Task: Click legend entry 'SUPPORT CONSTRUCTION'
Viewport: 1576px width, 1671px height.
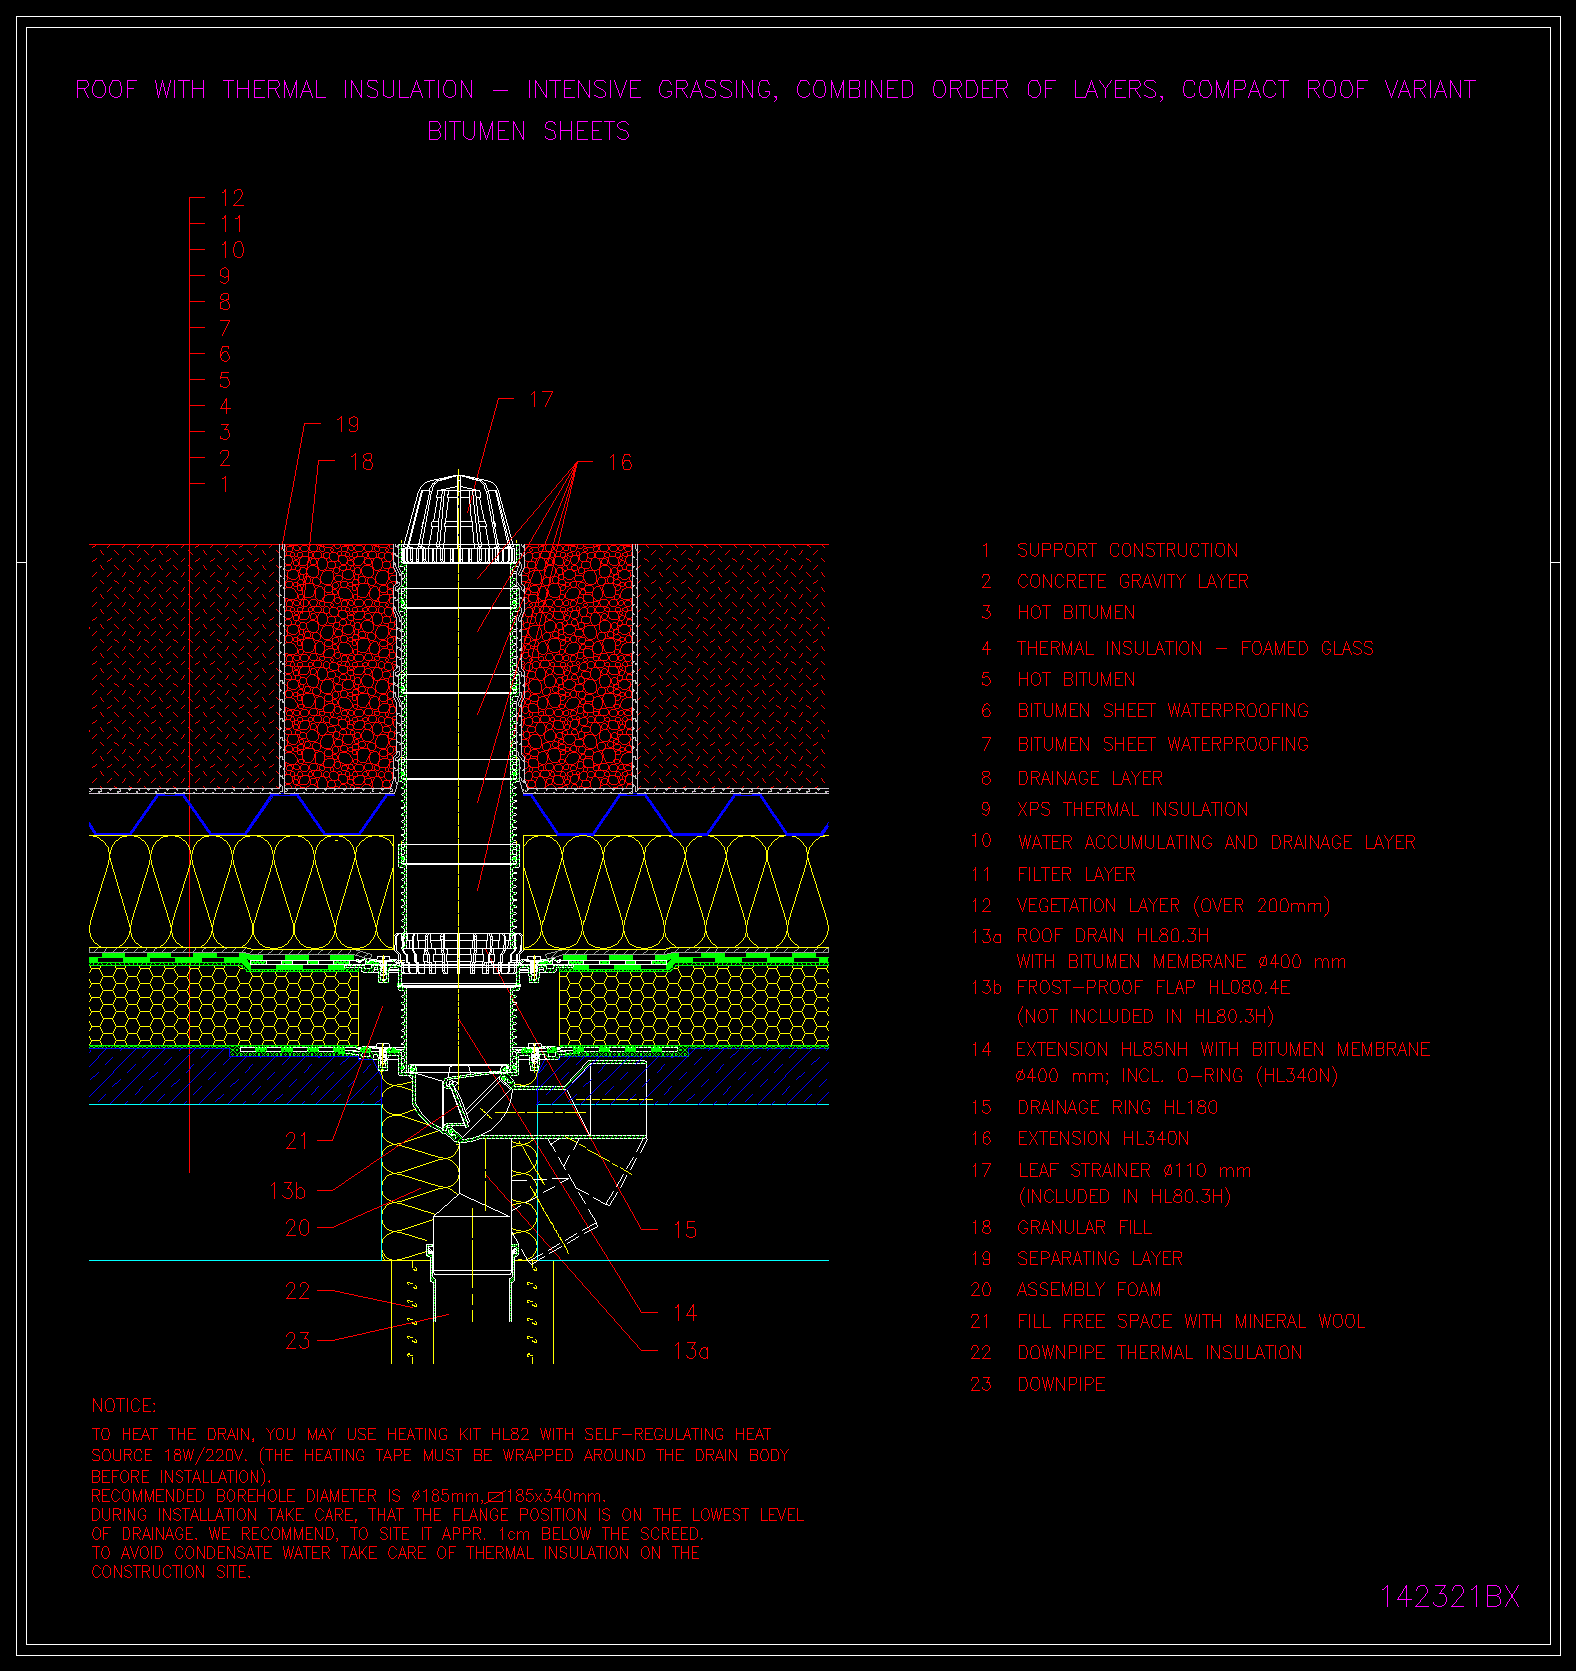Action: (1127, 551)
